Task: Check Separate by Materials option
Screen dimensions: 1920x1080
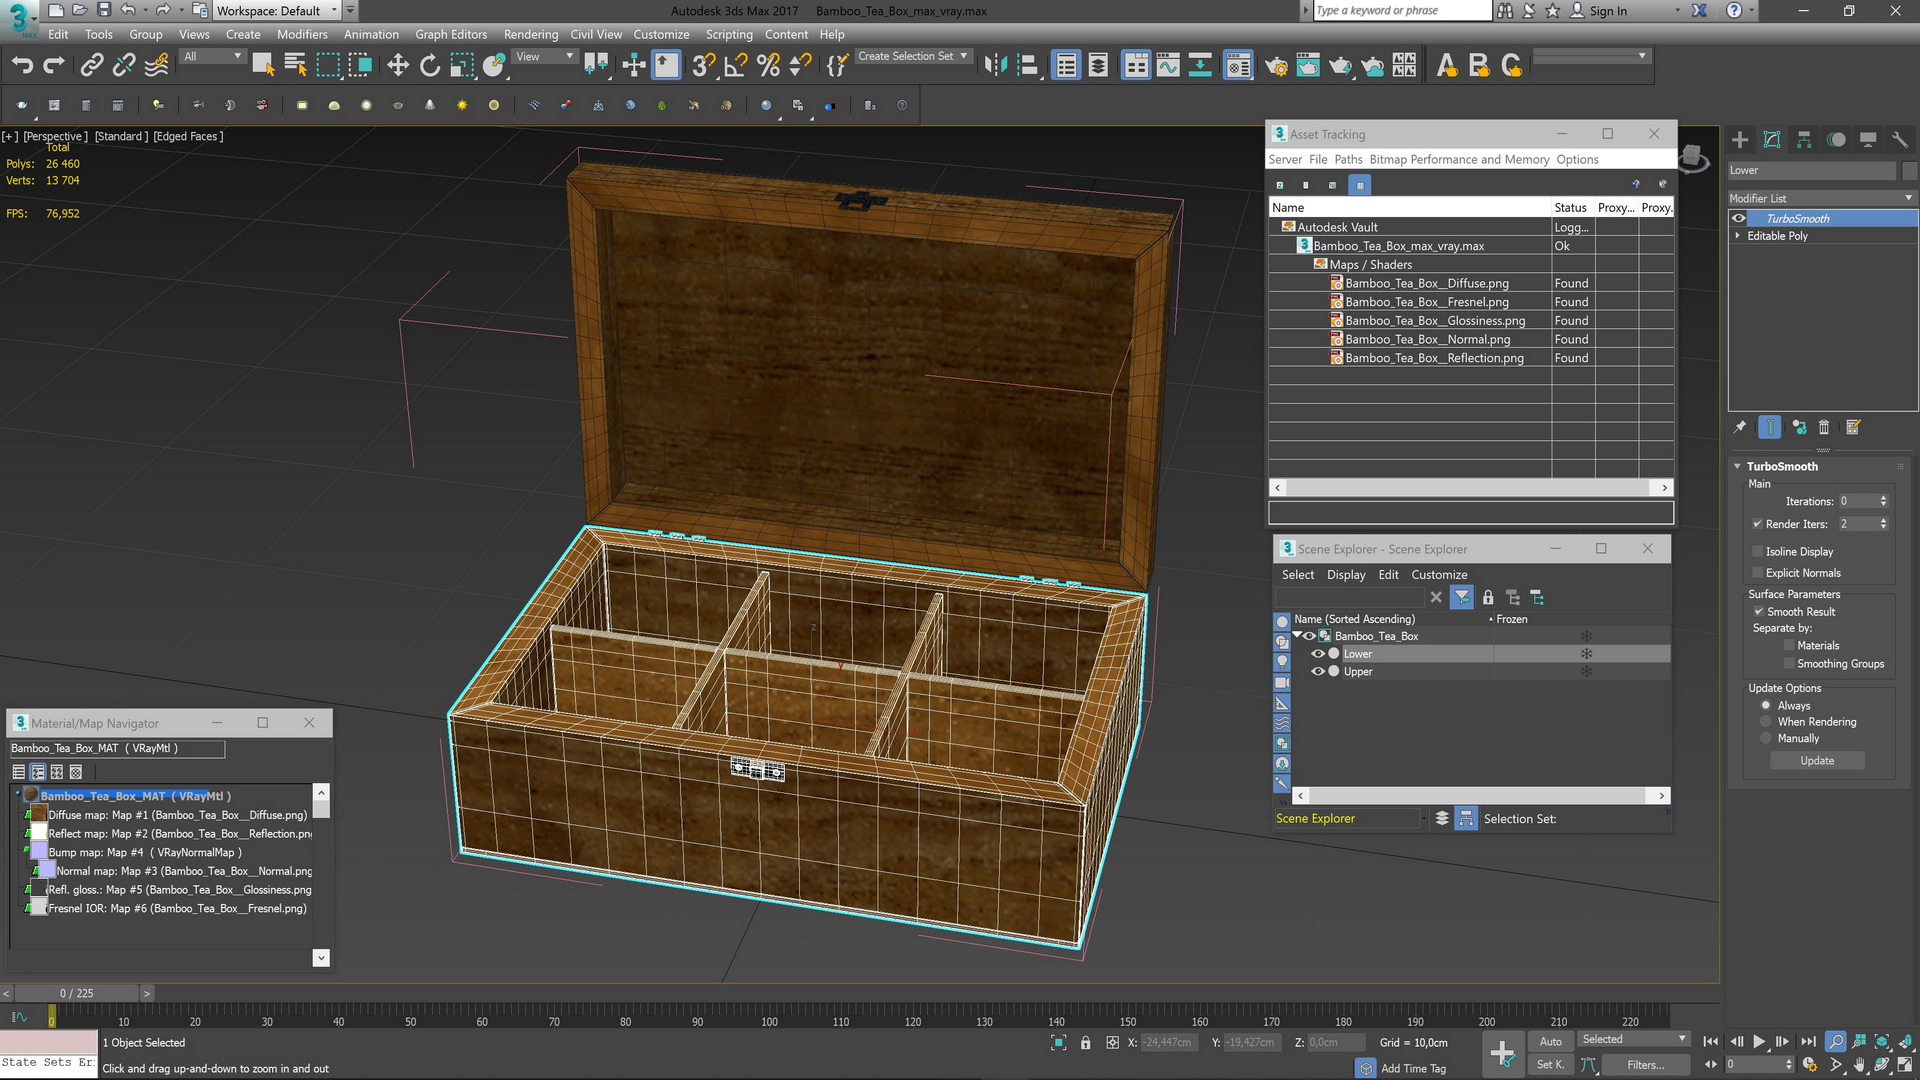Action: coord(1789,646)
